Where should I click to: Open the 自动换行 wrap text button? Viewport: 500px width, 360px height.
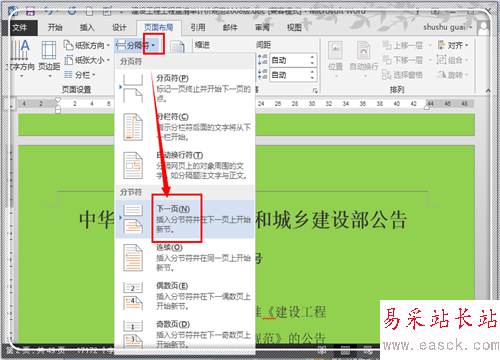coord(364,59)
